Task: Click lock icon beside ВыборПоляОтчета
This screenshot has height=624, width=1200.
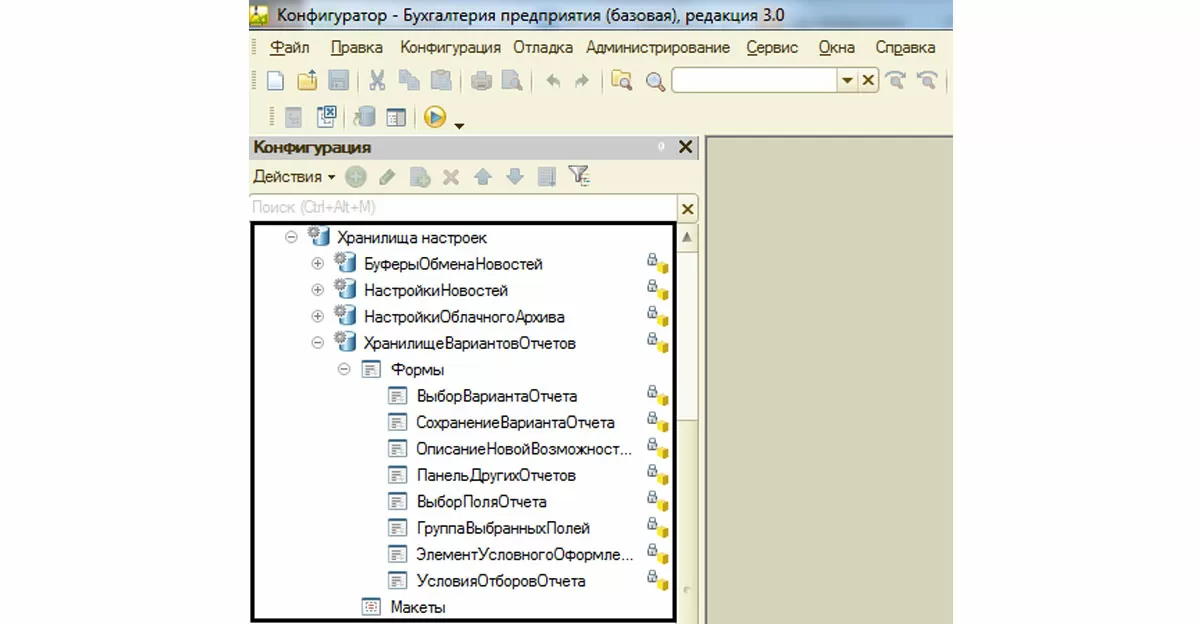Action: [657, 501]
